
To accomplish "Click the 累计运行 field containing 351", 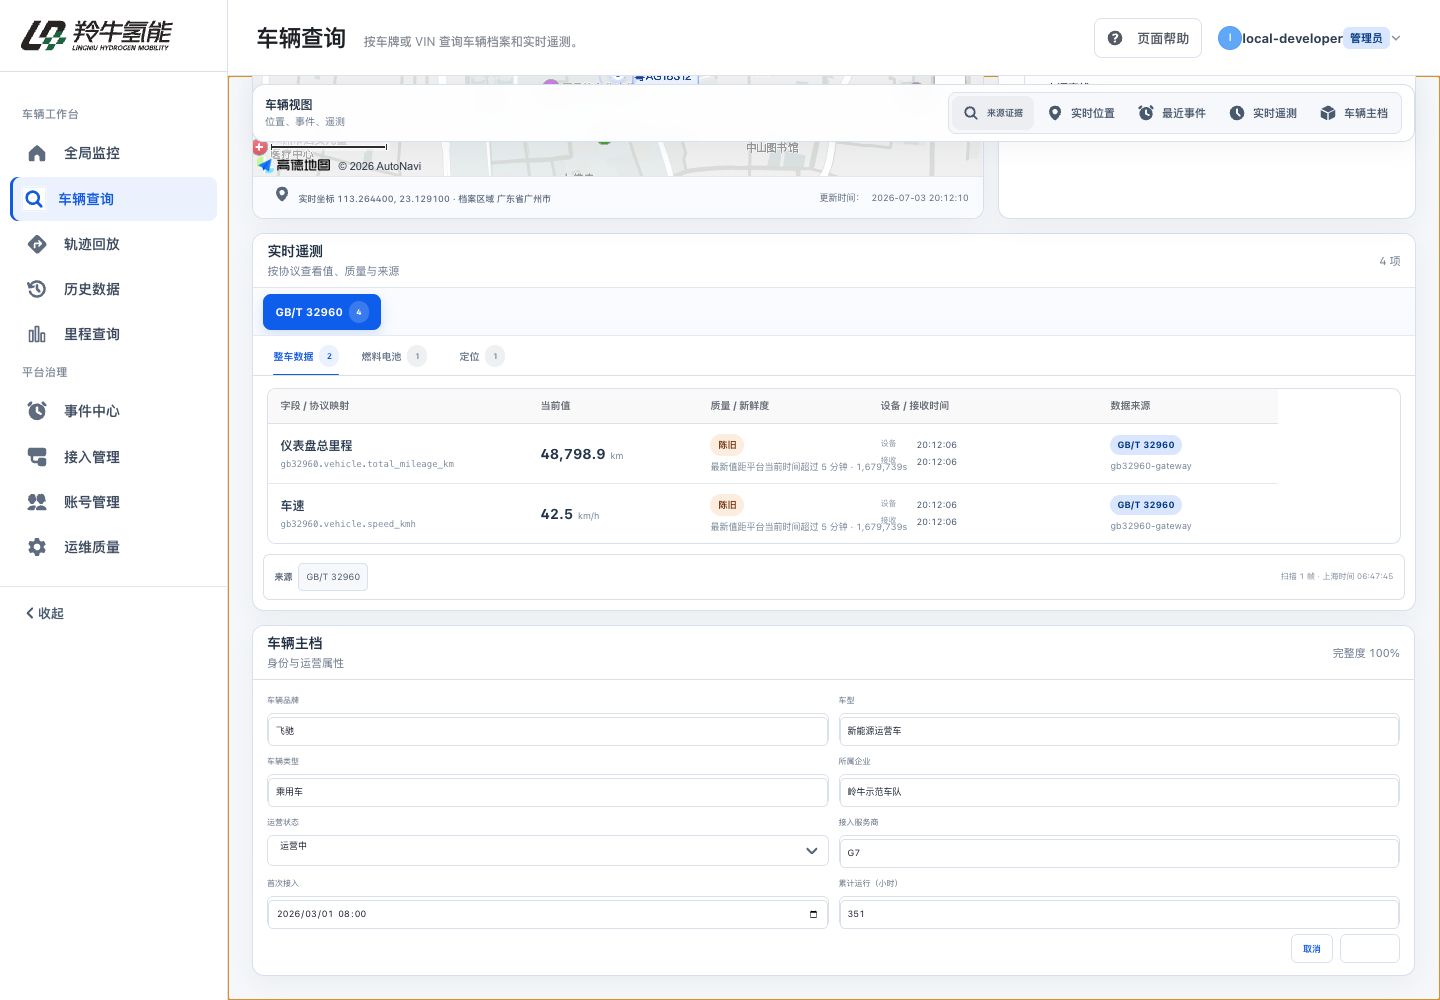I will pyautogui.click(x=1119, y=913).
